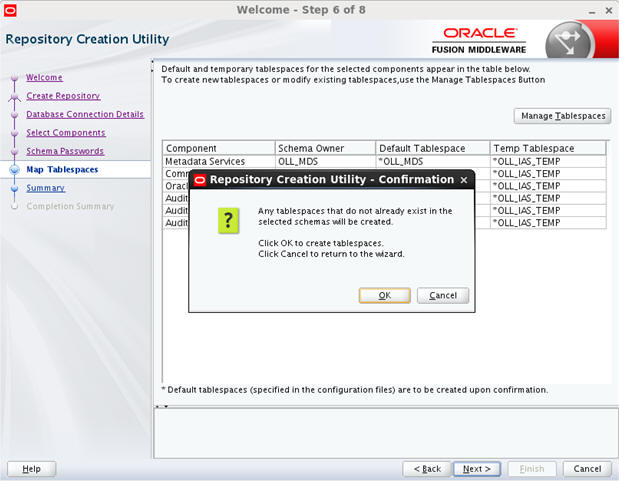Click the Schema Owner column header
The image size is (619, 481).
click(325, 148)
